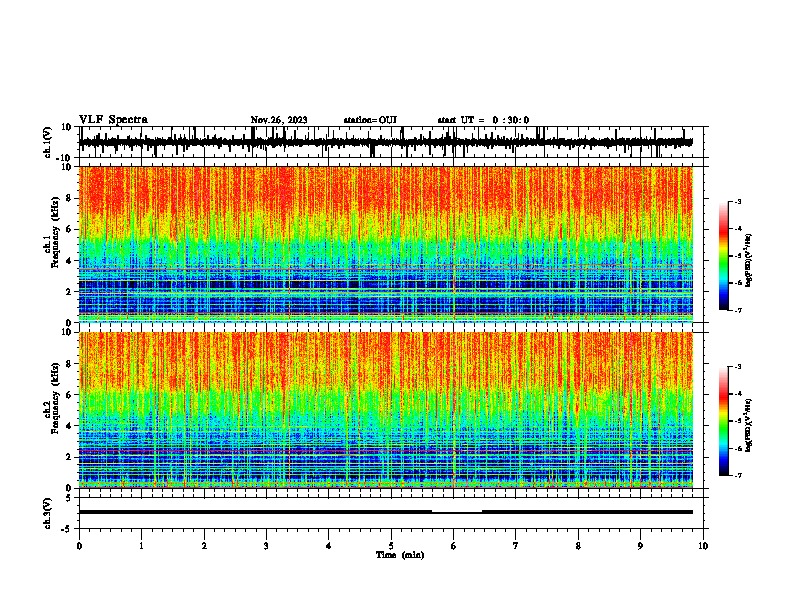Viewport: 792px width, 612px height.
Task: Click time axis tick label "8"
Action: point(578,546)
